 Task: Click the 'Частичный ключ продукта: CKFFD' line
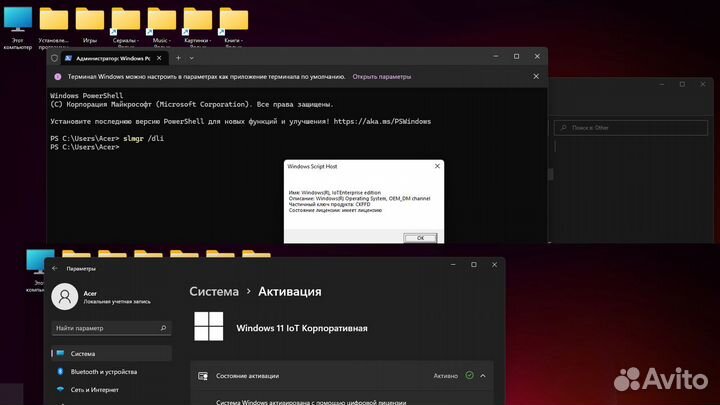[x=329, y=204]
